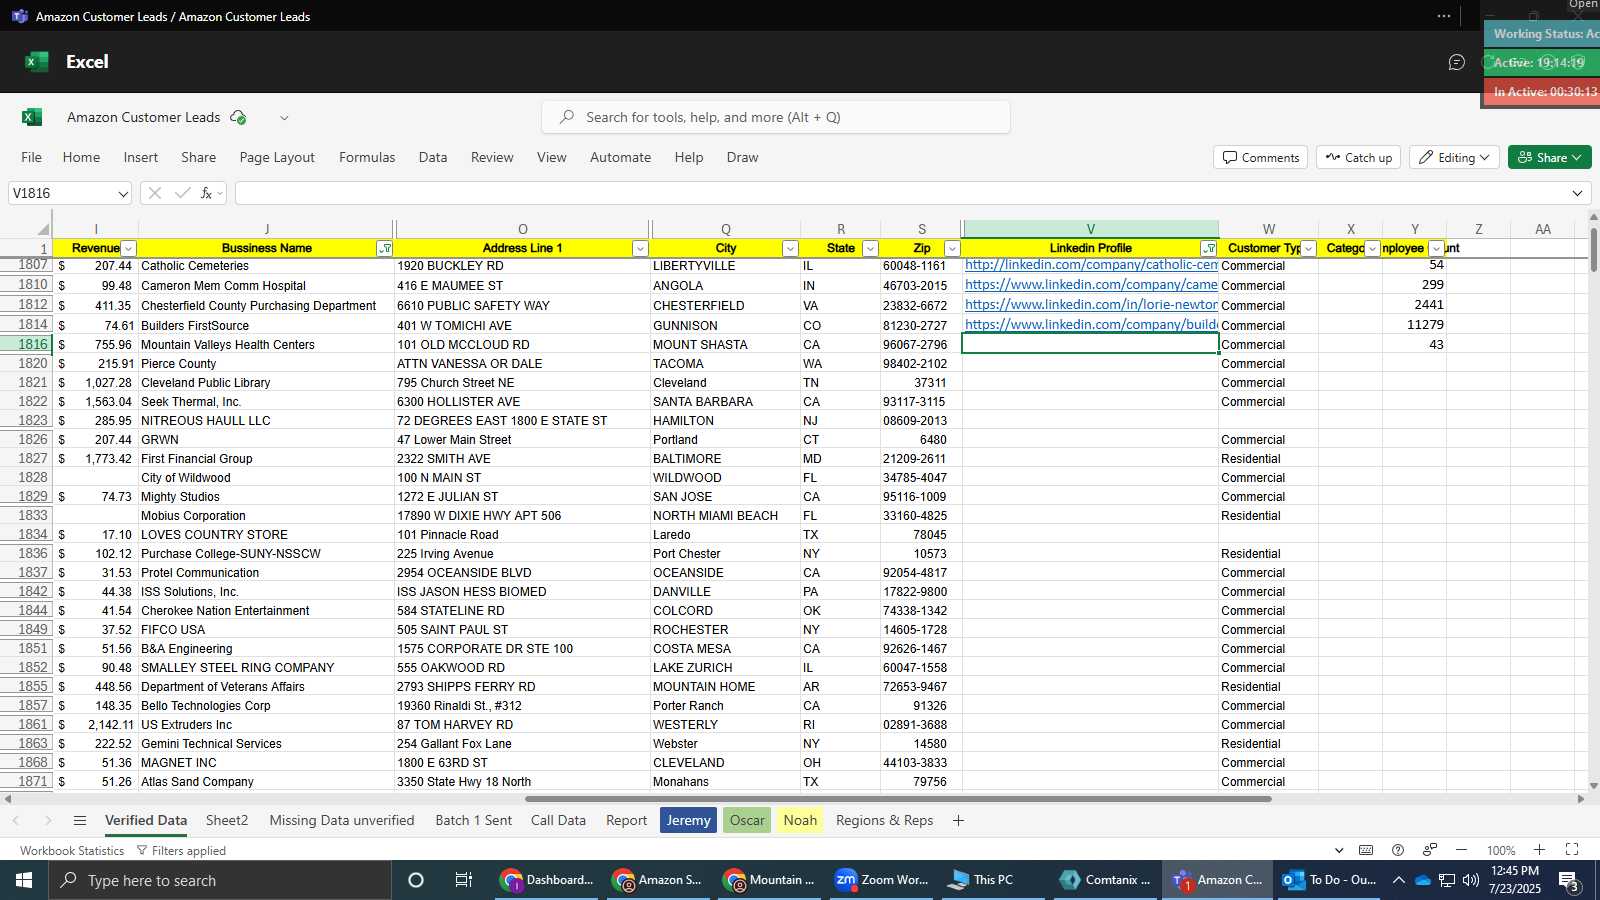Click the zoom in plus icon

point(1539,850)
